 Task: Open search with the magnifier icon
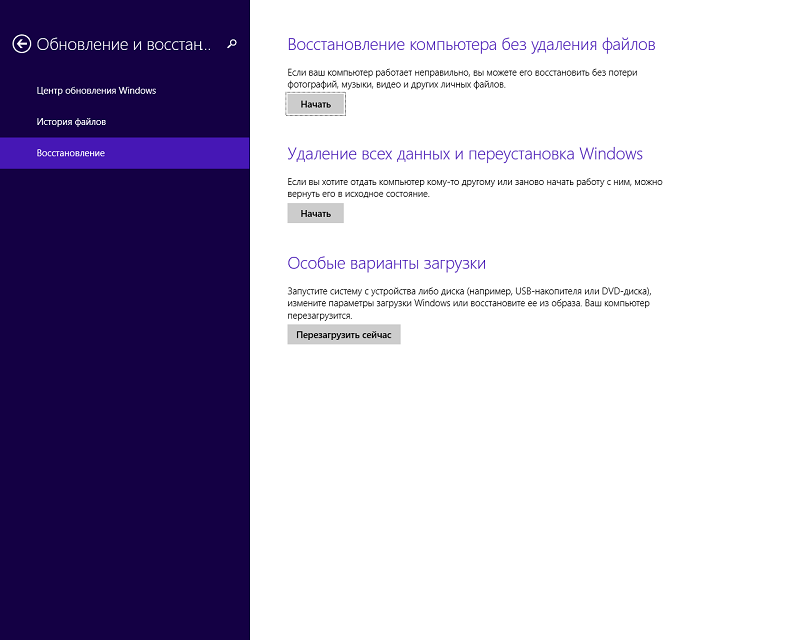click(x=232, y=43)
